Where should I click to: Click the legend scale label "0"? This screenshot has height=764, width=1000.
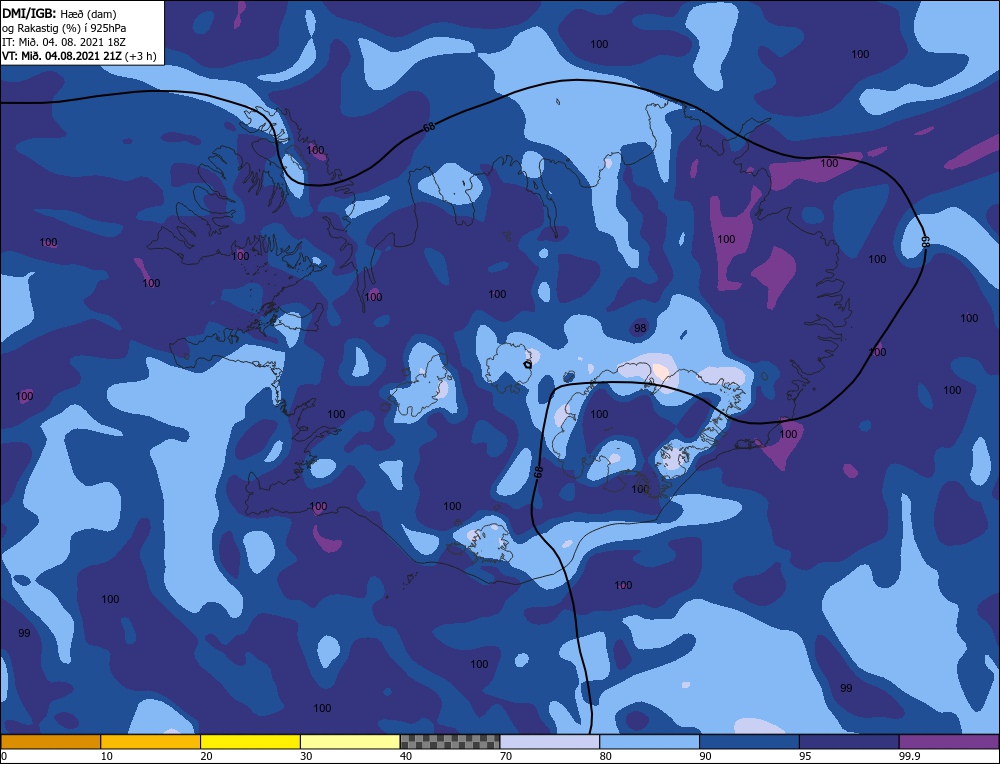4,756
